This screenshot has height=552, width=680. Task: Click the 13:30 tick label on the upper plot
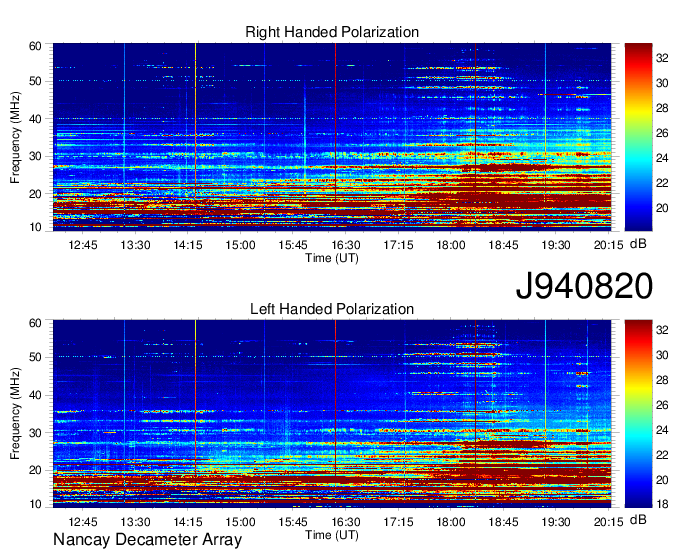coord(135,245)
